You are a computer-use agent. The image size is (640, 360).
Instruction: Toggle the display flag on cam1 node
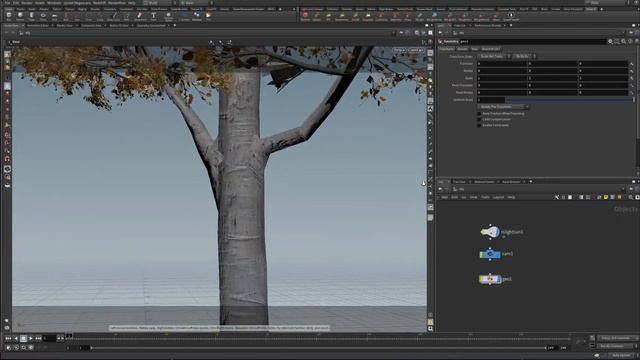coord(498,254)
